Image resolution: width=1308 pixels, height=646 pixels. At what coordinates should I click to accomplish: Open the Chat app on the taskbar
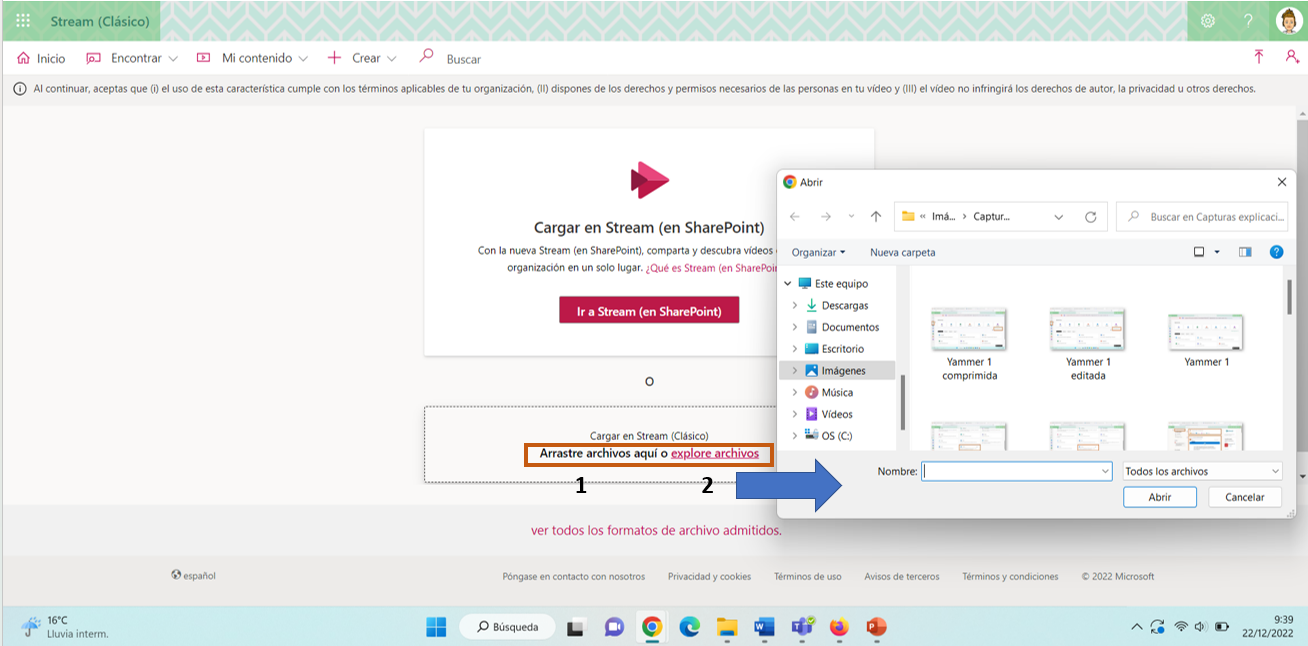coord(613,628)
